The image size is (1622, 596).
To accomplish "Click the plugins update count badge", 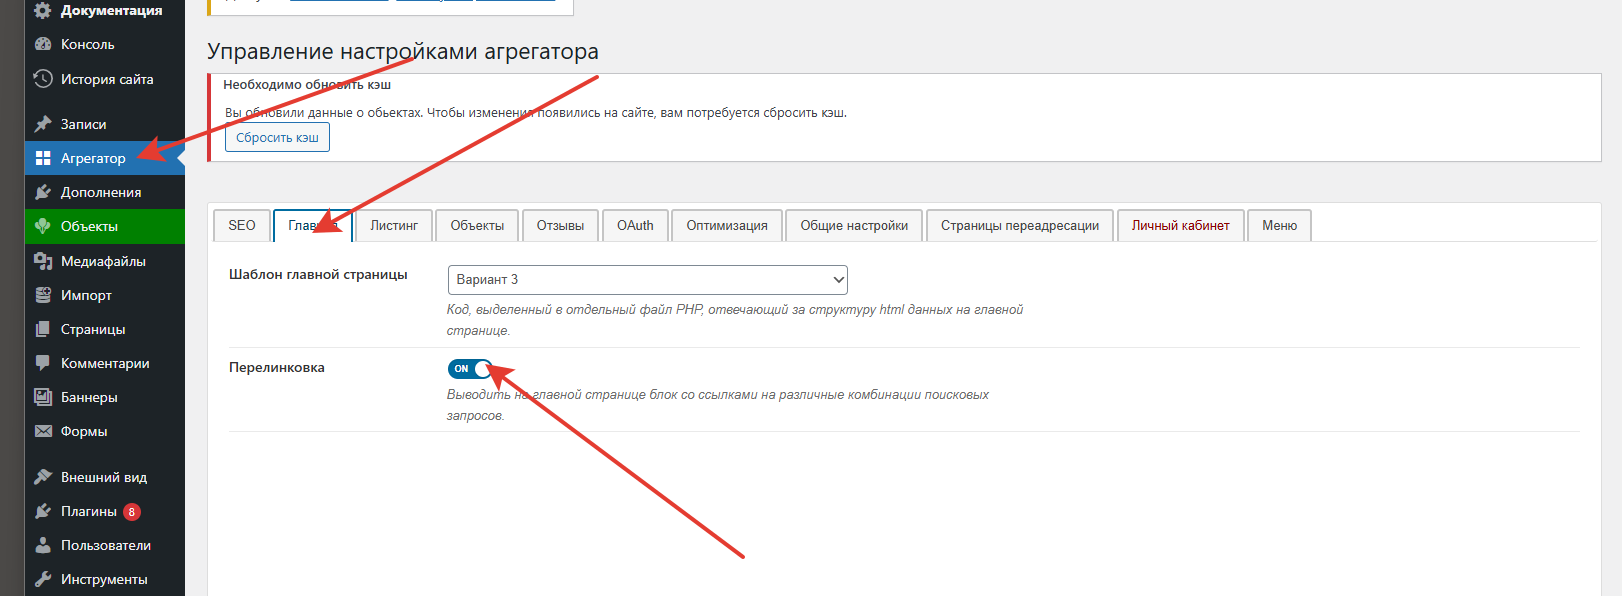I will [x=132, y=512].
